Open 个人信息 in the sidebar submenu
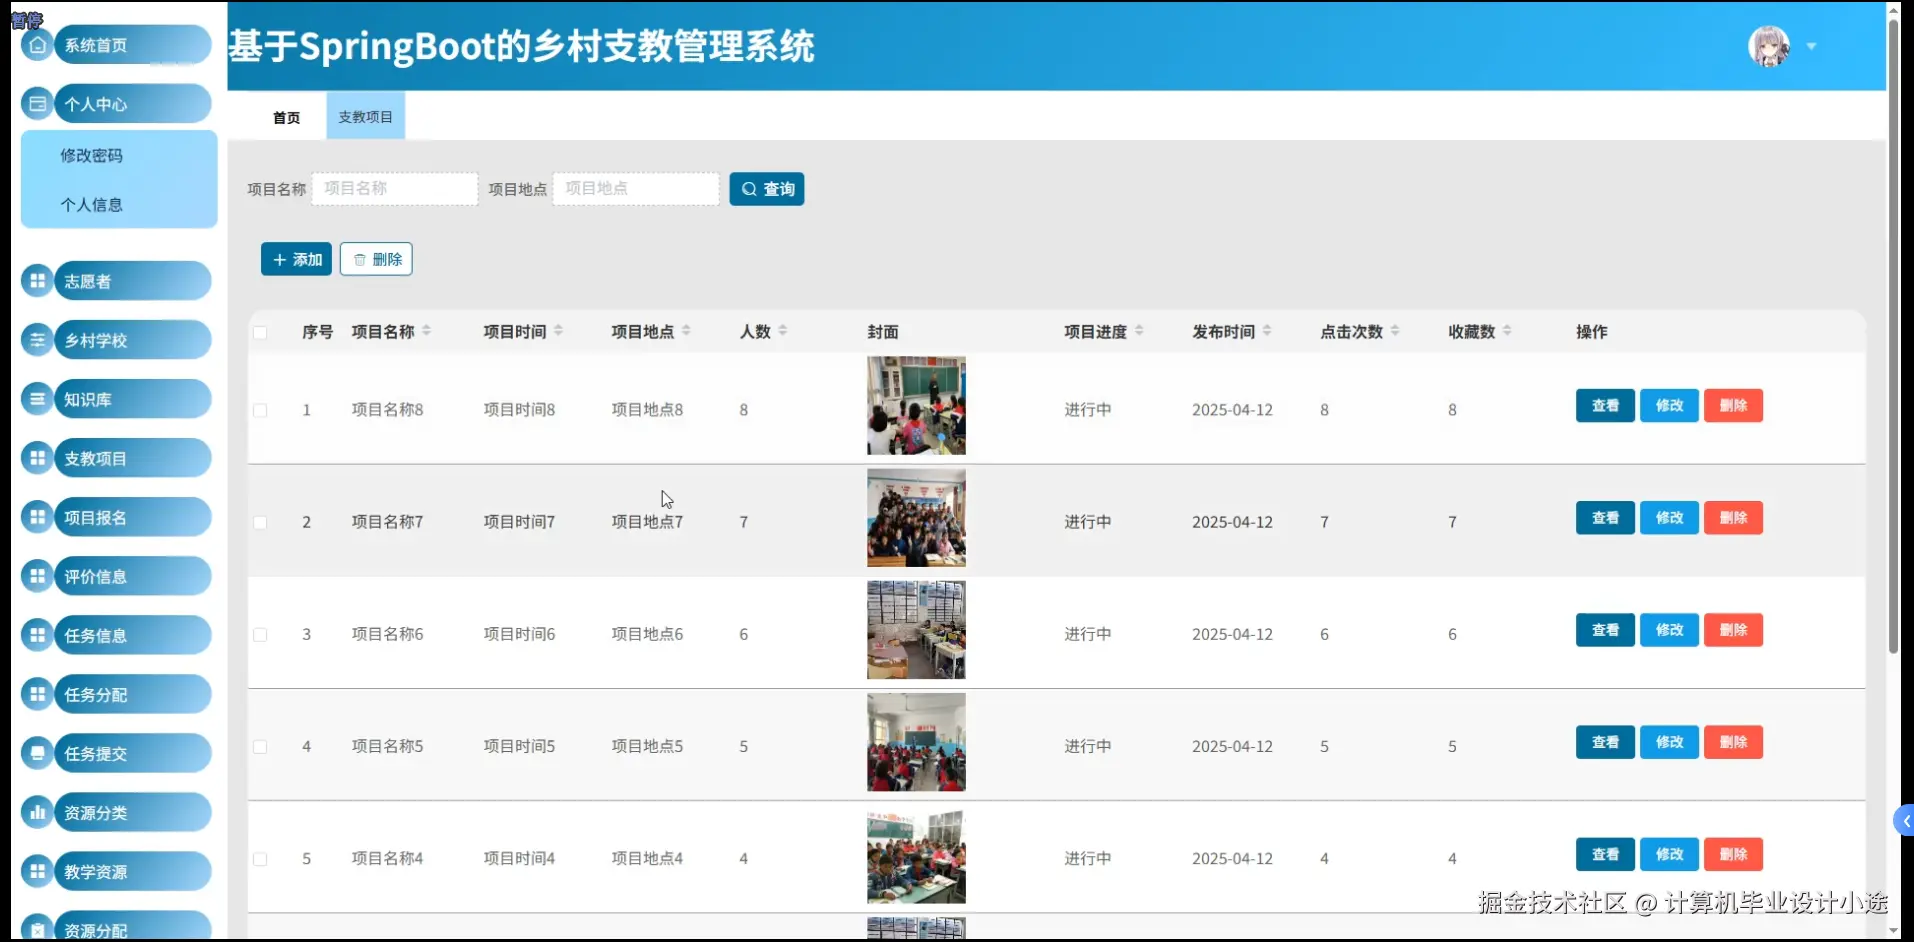 pos(92,205)
